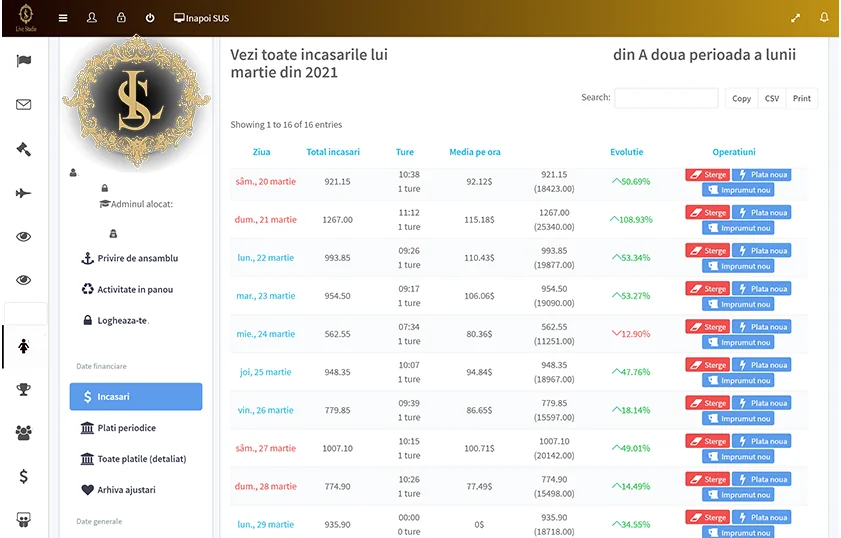Open the envelope messages icon
The image size is (841, 538).
coord(24,105)
